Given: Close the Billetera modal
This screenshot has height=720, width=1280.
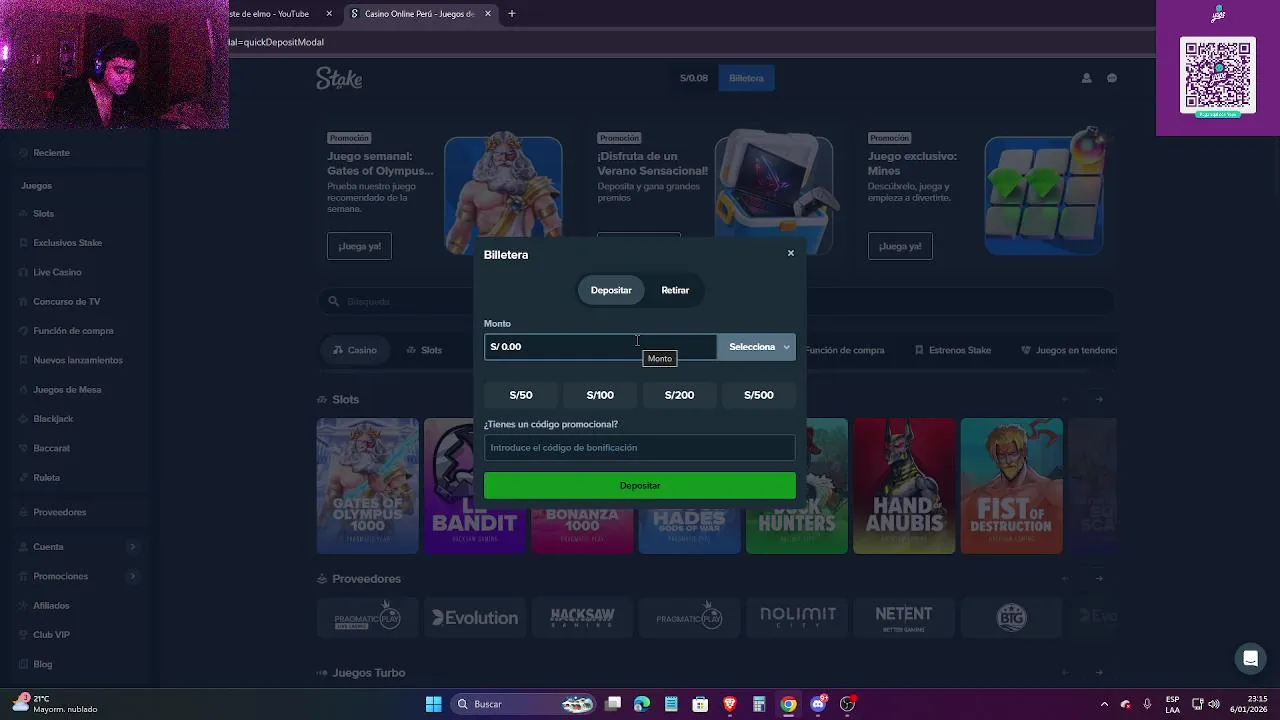Looking at the screenshot, I should pos(790,253).
